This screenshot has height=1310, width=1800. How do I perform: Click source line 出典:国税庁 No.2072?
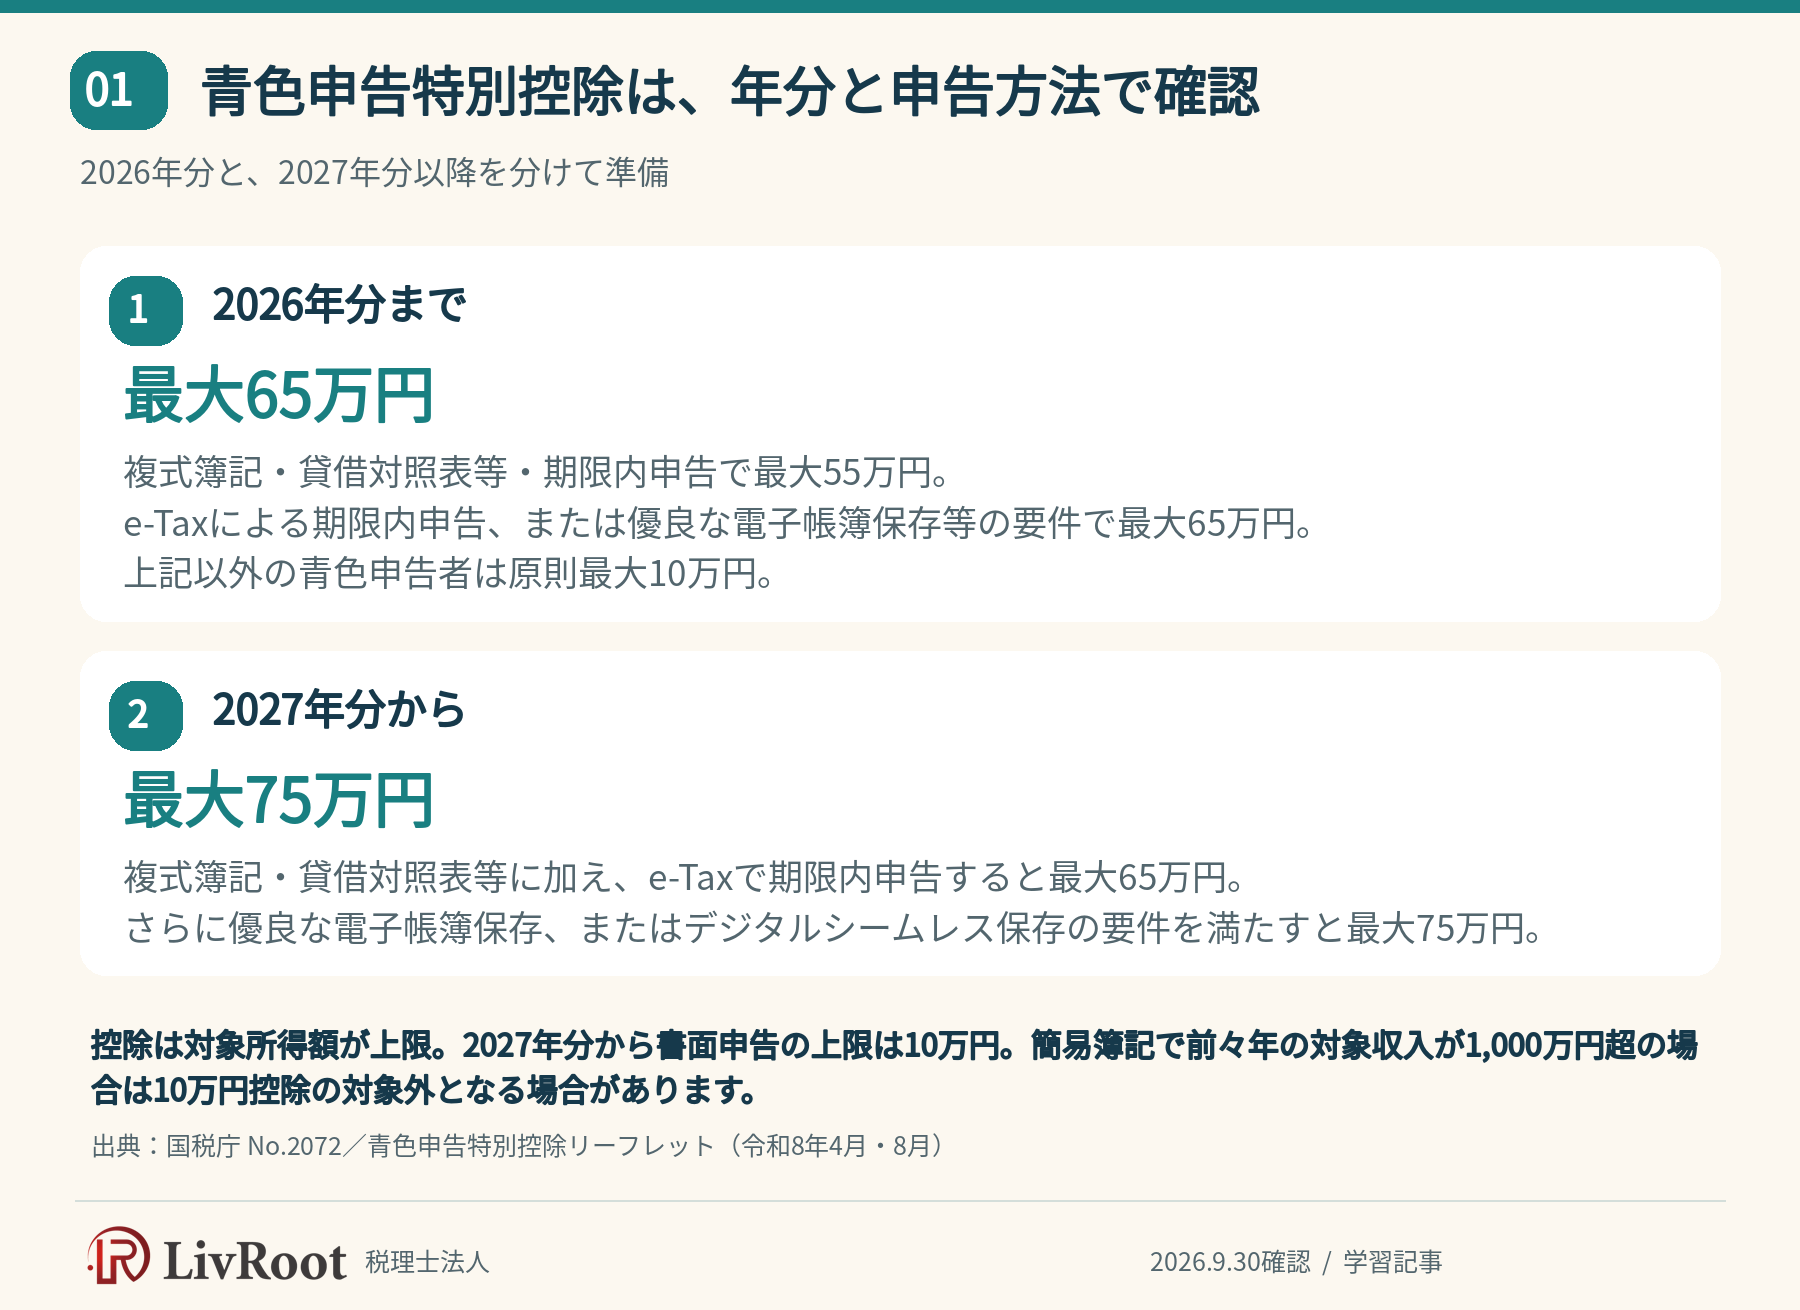517,1146
